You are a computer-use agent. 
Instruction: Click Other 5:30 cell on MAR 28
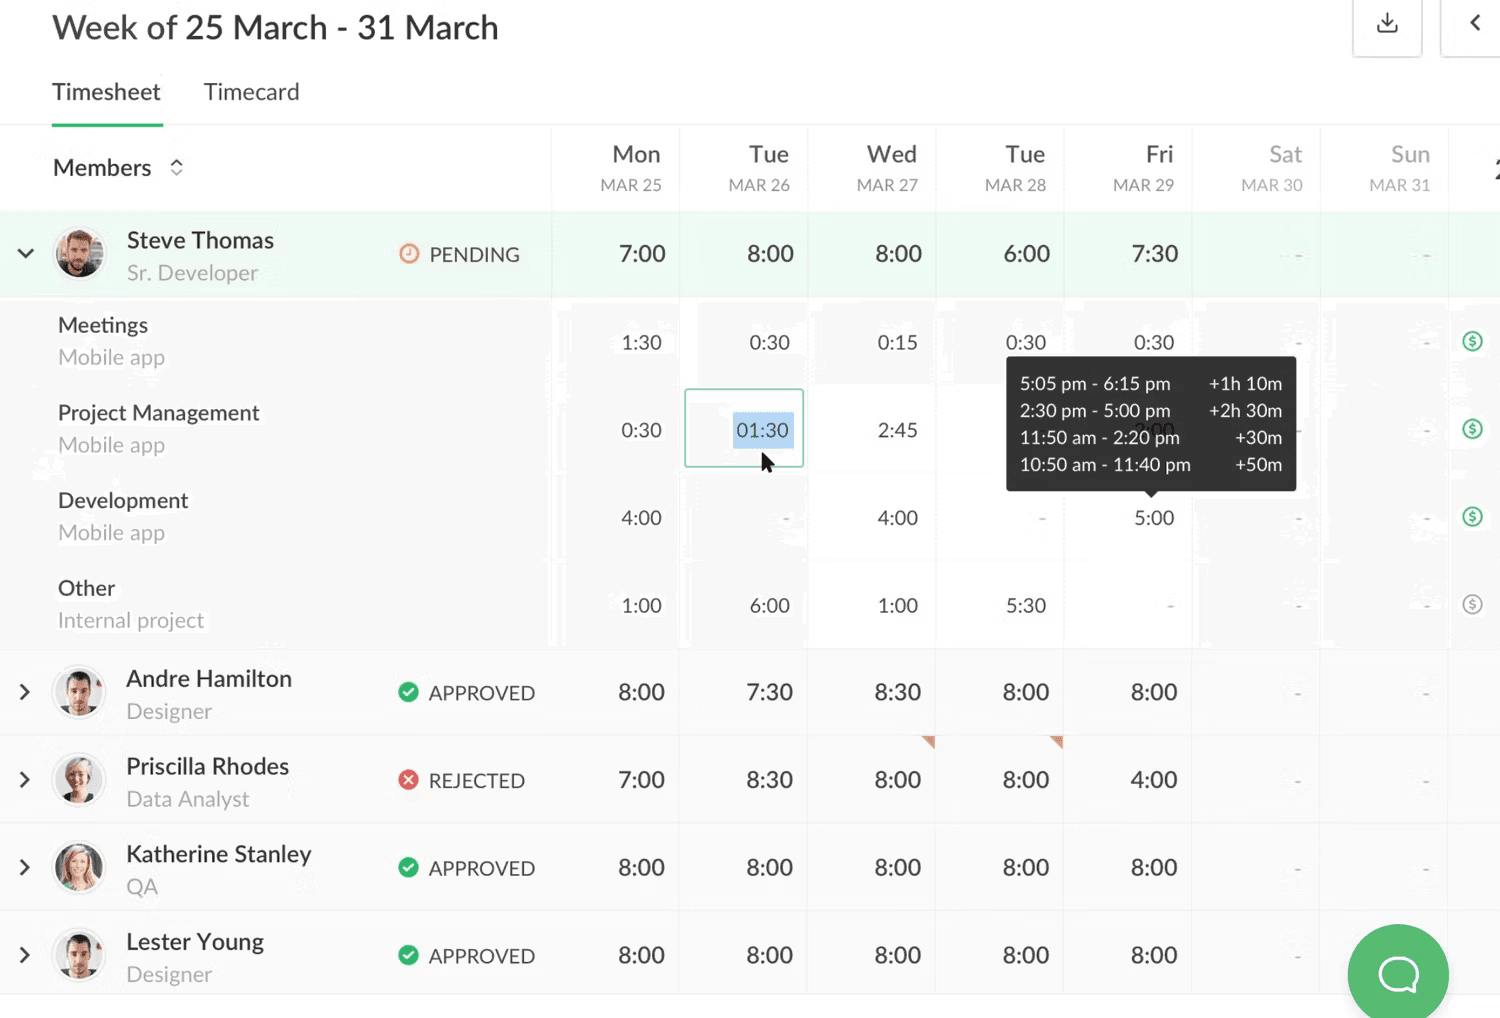1026,605
